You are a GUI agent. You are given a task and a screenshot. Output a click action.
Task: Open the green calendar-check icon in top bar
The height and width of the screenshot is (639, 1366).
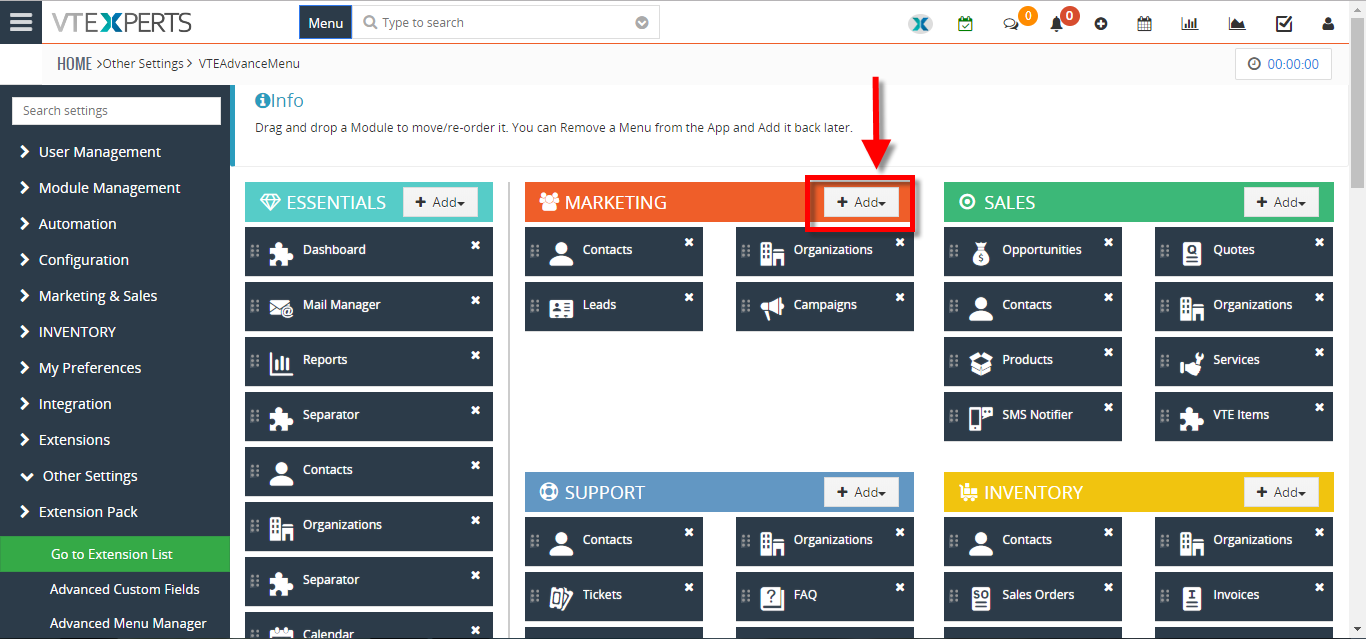click(x=965, y=23)
